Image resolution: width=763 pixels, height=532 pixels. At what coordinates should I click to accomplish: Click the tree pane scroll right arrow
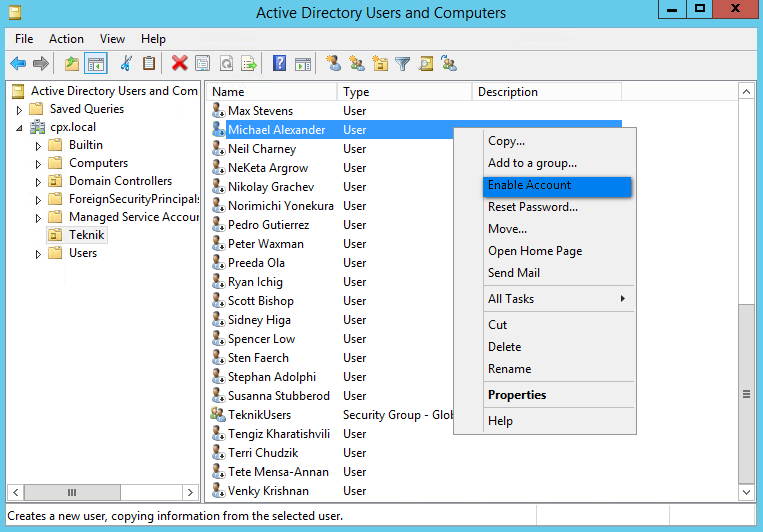[x=190, y=493]
